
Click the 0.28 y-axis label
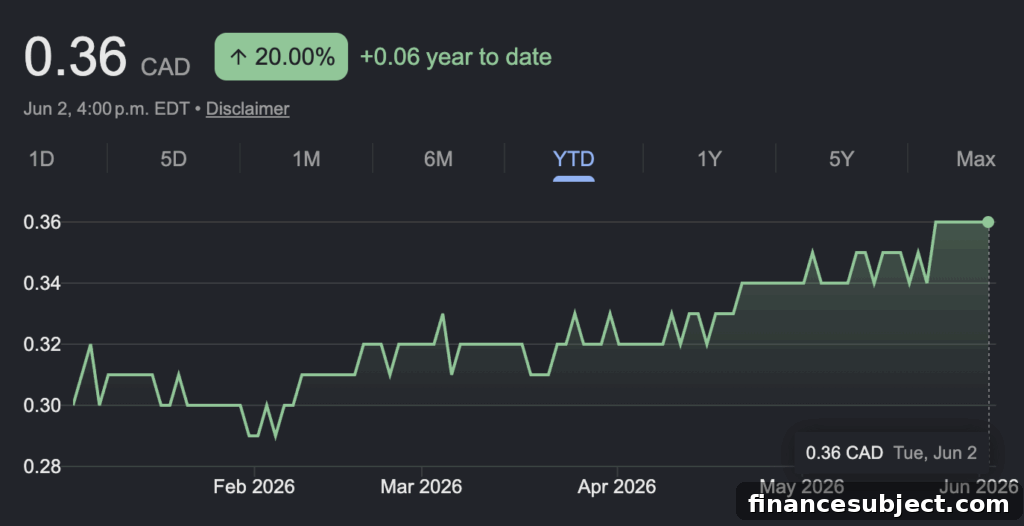point(42,467)
